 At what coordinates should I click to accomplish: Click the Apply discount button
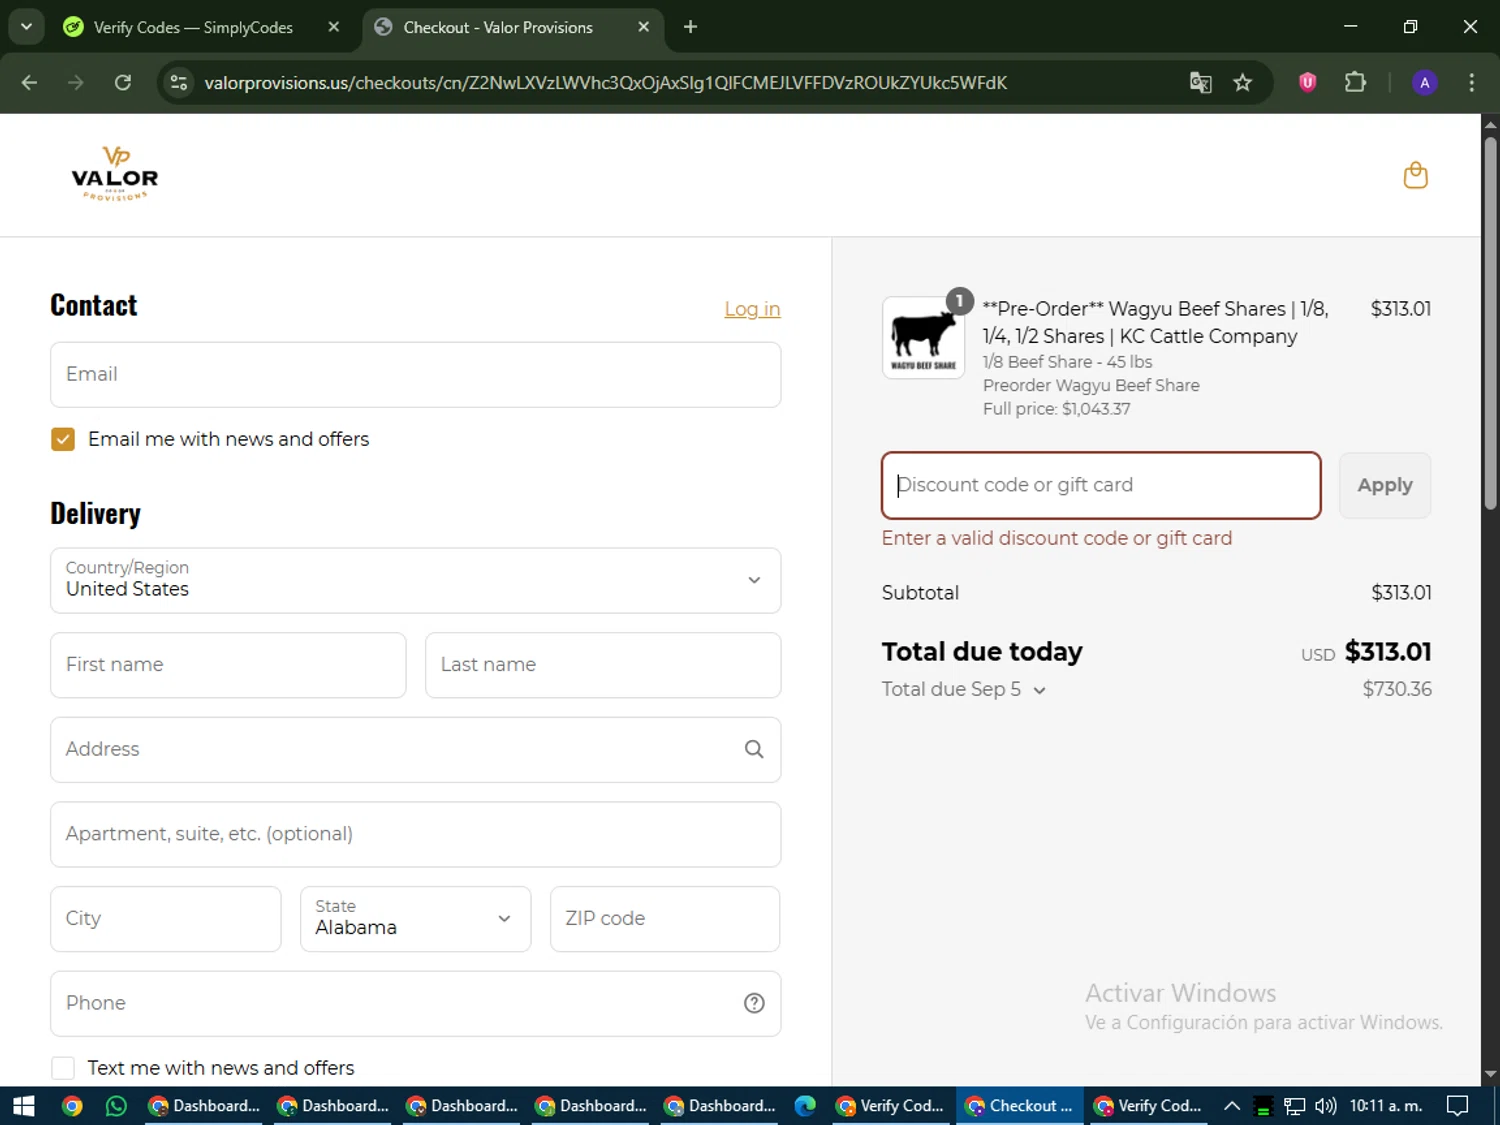coord(1384,485)
